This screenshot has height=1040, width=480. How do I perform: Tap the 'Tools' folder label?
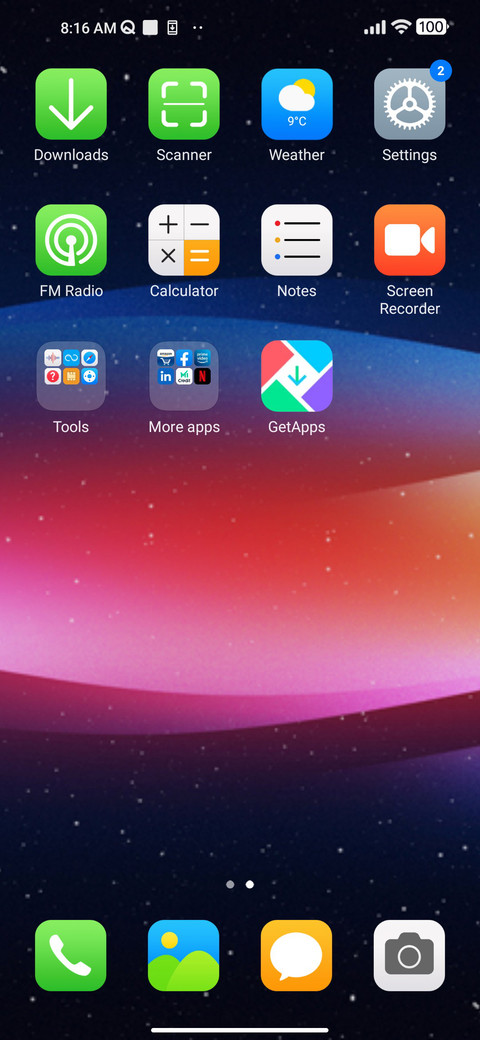(71, 426)
